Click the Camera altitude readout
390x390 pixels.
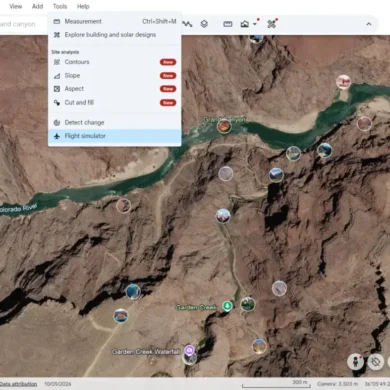point(338,384)
